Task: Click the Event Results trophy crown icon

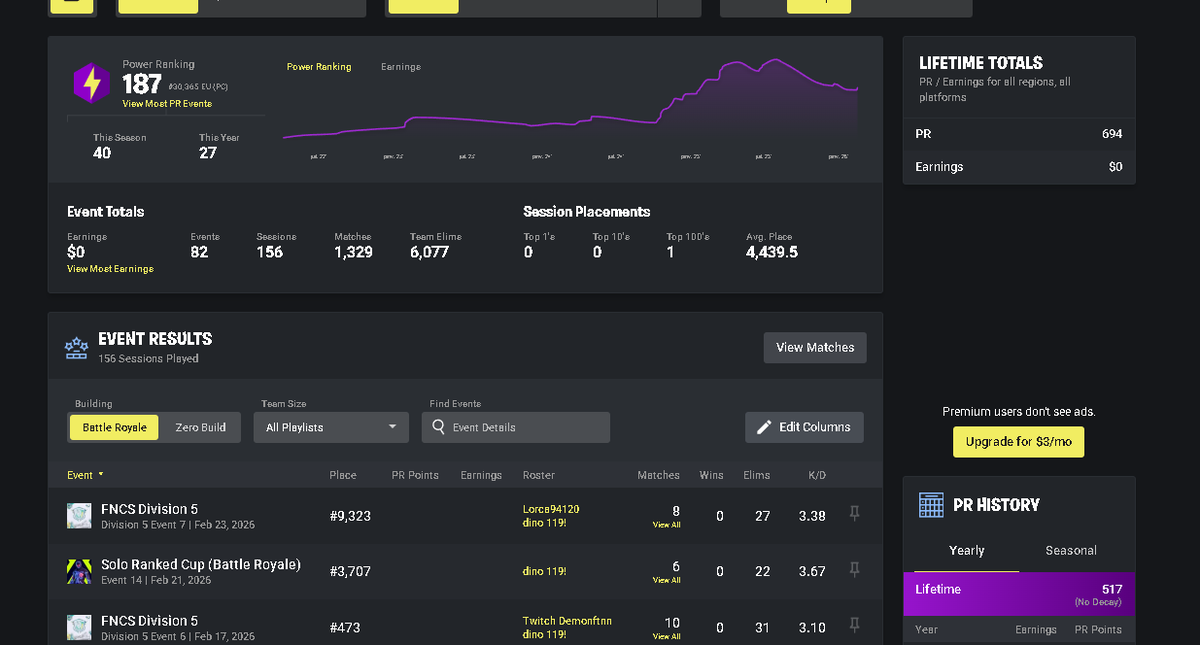Action: coord(77,347)
